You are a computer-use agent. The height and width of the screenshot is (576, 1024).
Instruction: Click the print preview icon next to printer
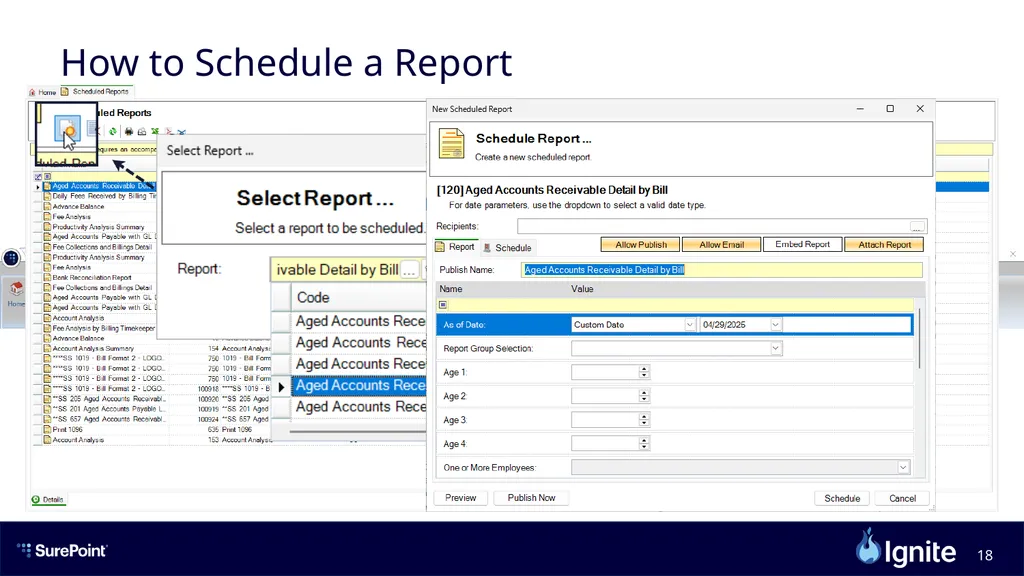[142, 131]
